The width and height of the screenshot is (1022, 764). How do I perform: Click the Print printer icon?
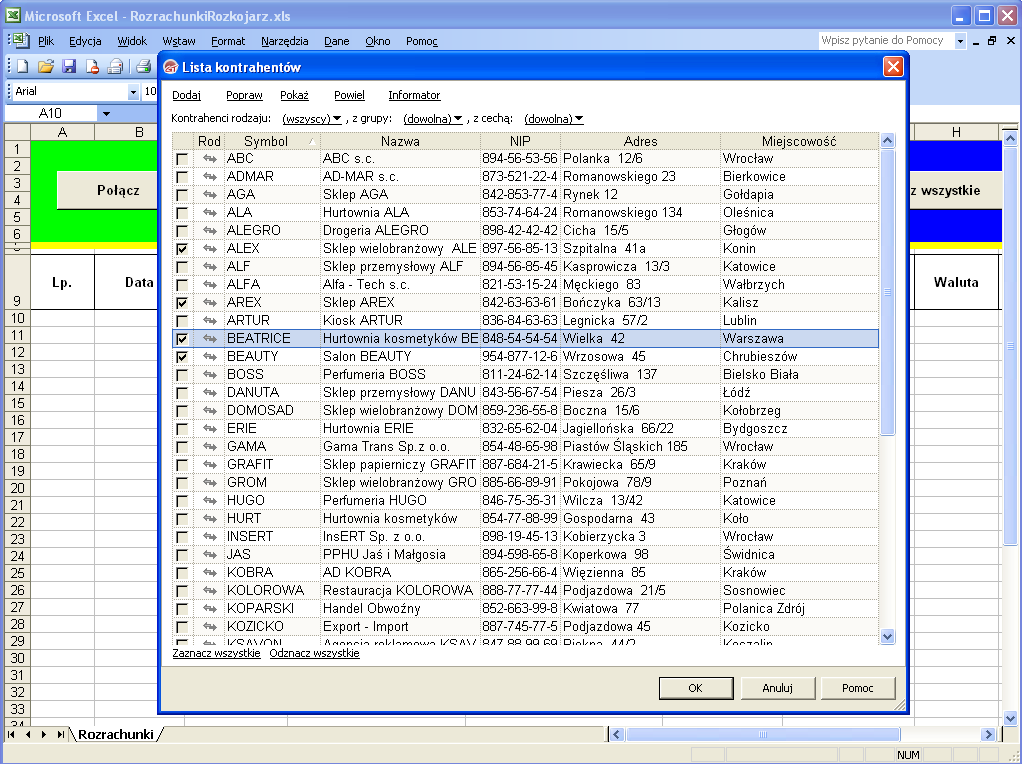(143, 67)
